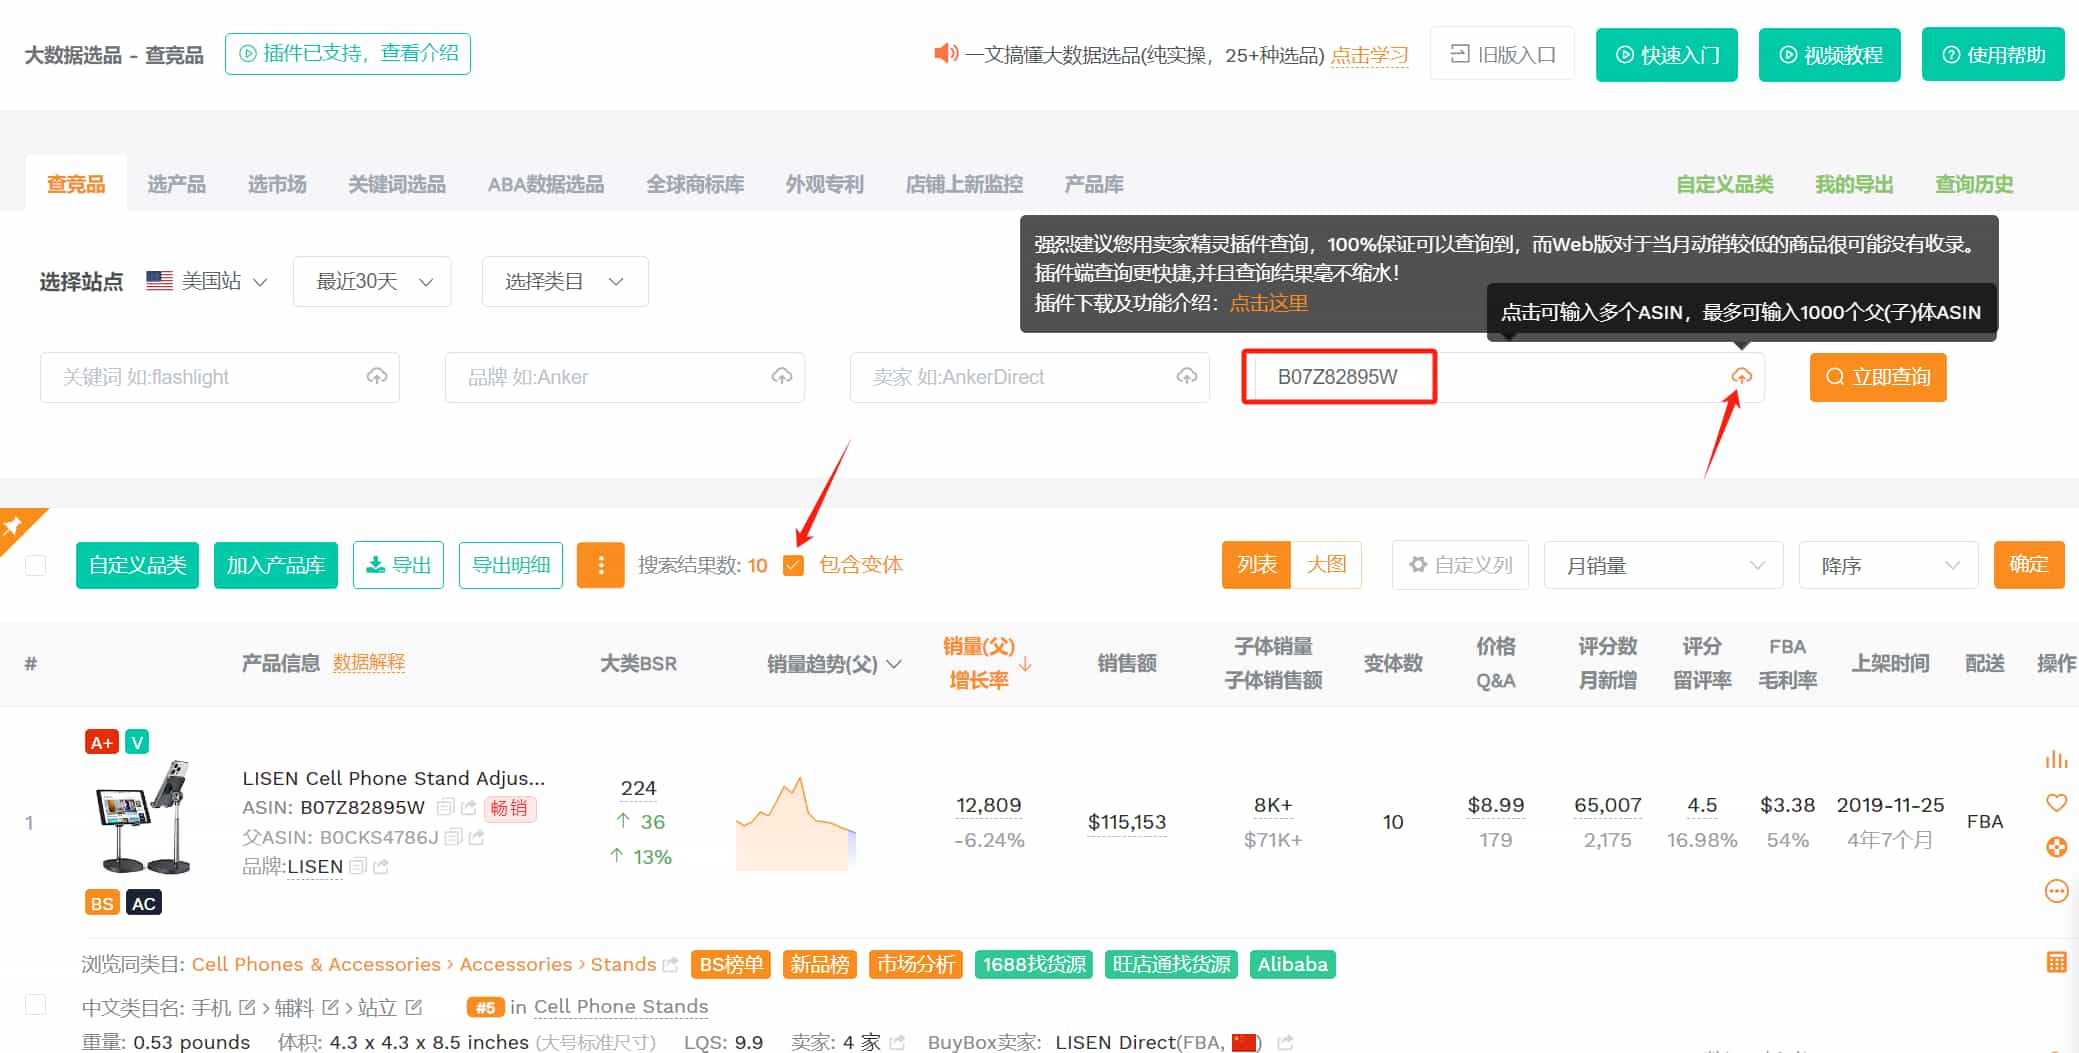Image resolution: width=2079 pixels, height=1053 pixels.
Task: Switch to the 选产品 tab
Action: tap(176, 184)
